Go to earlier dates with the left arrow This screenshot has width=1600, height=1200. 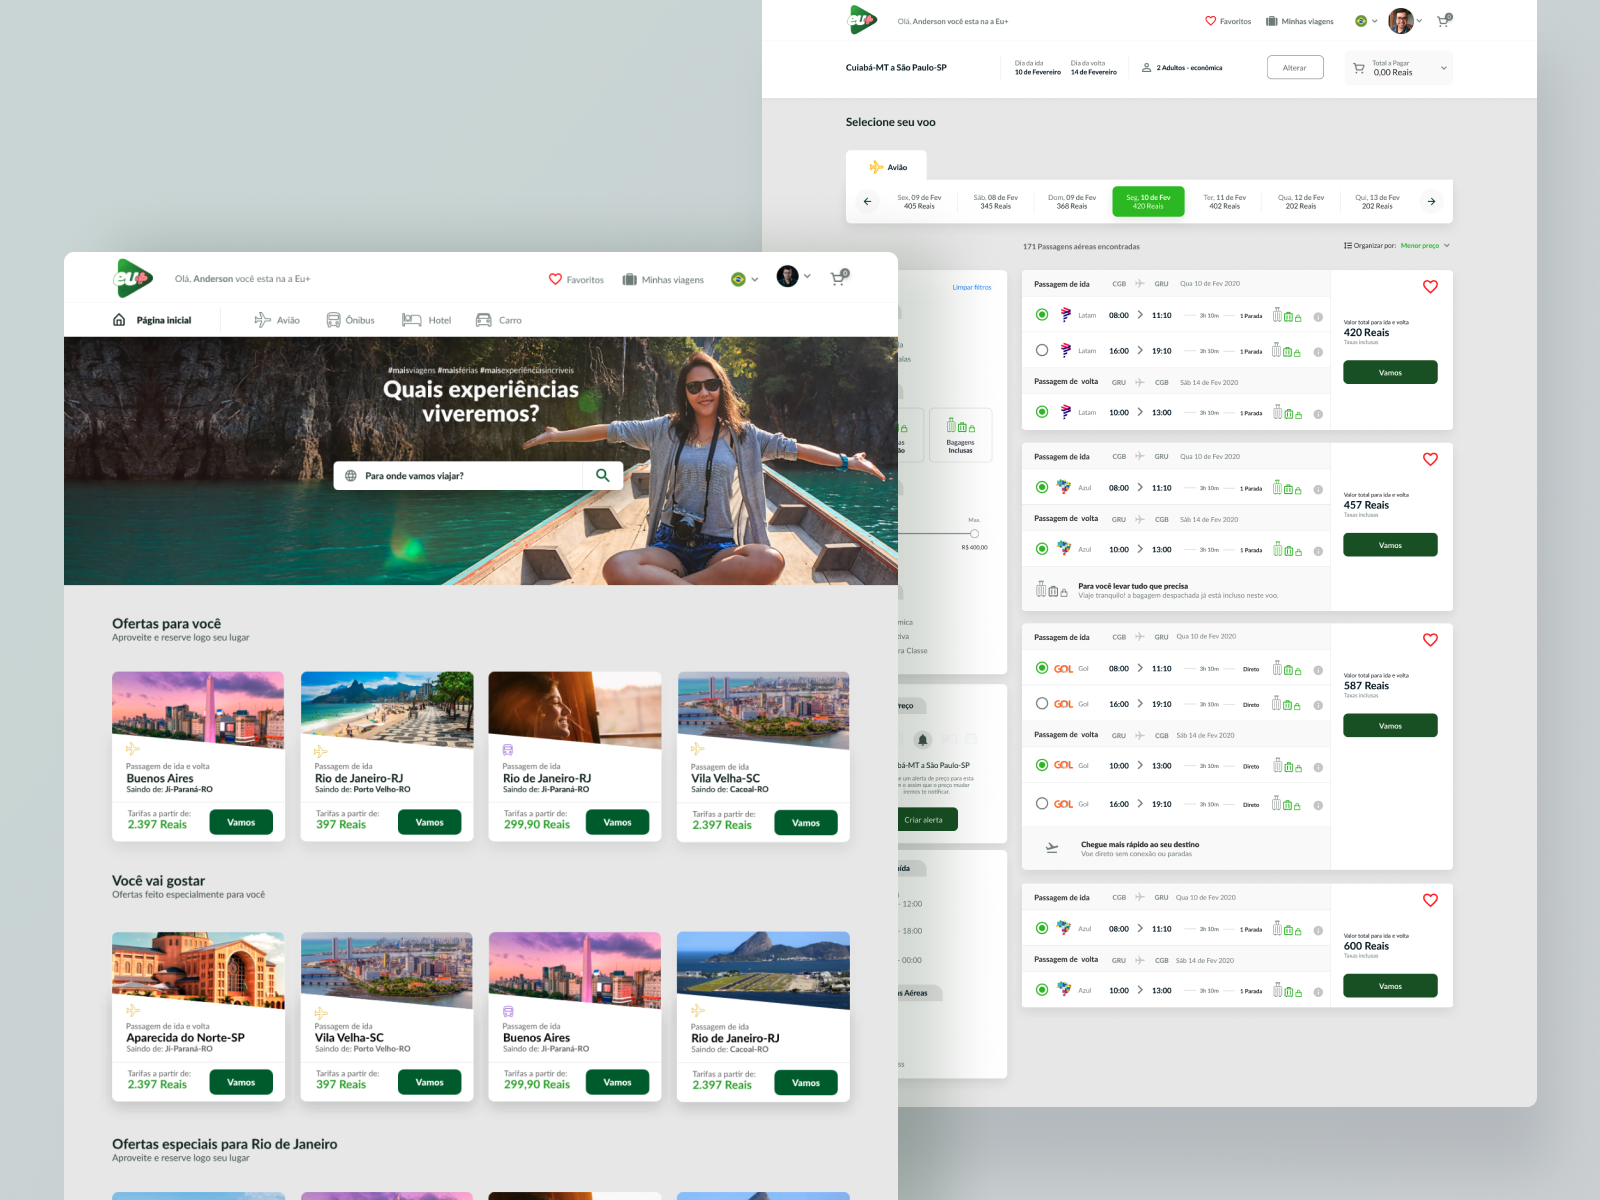pyautogui.click(x=867, y=201)
